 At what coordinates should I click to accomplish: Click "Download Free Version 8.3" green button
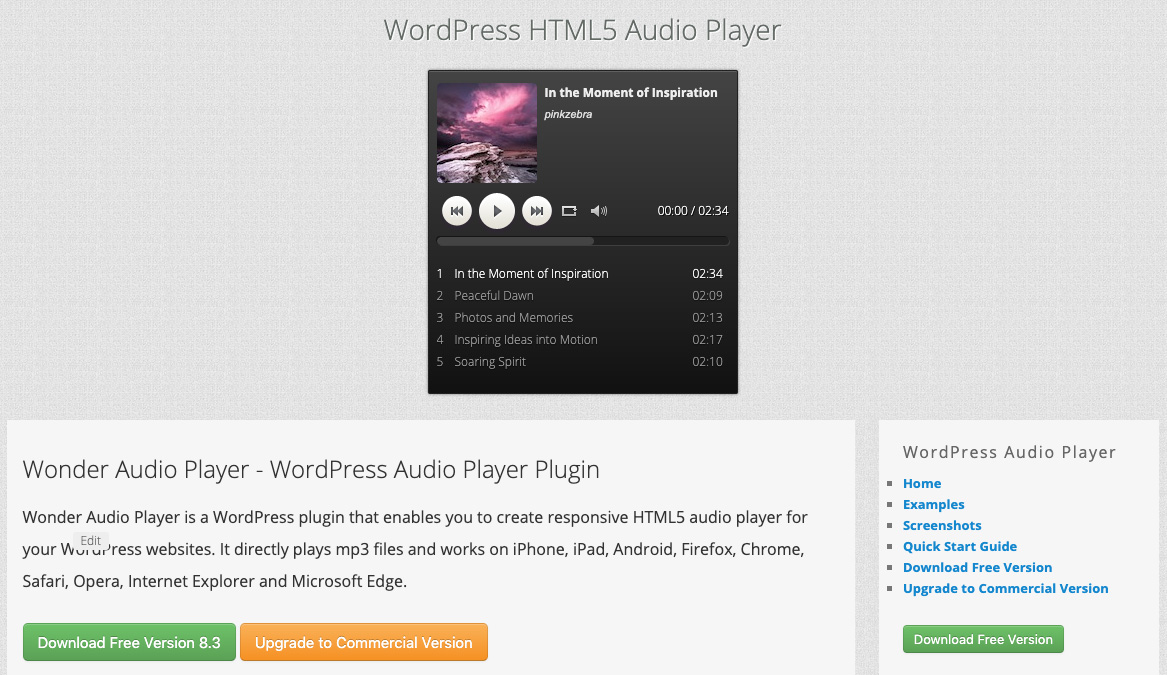[x=129, y=642]
